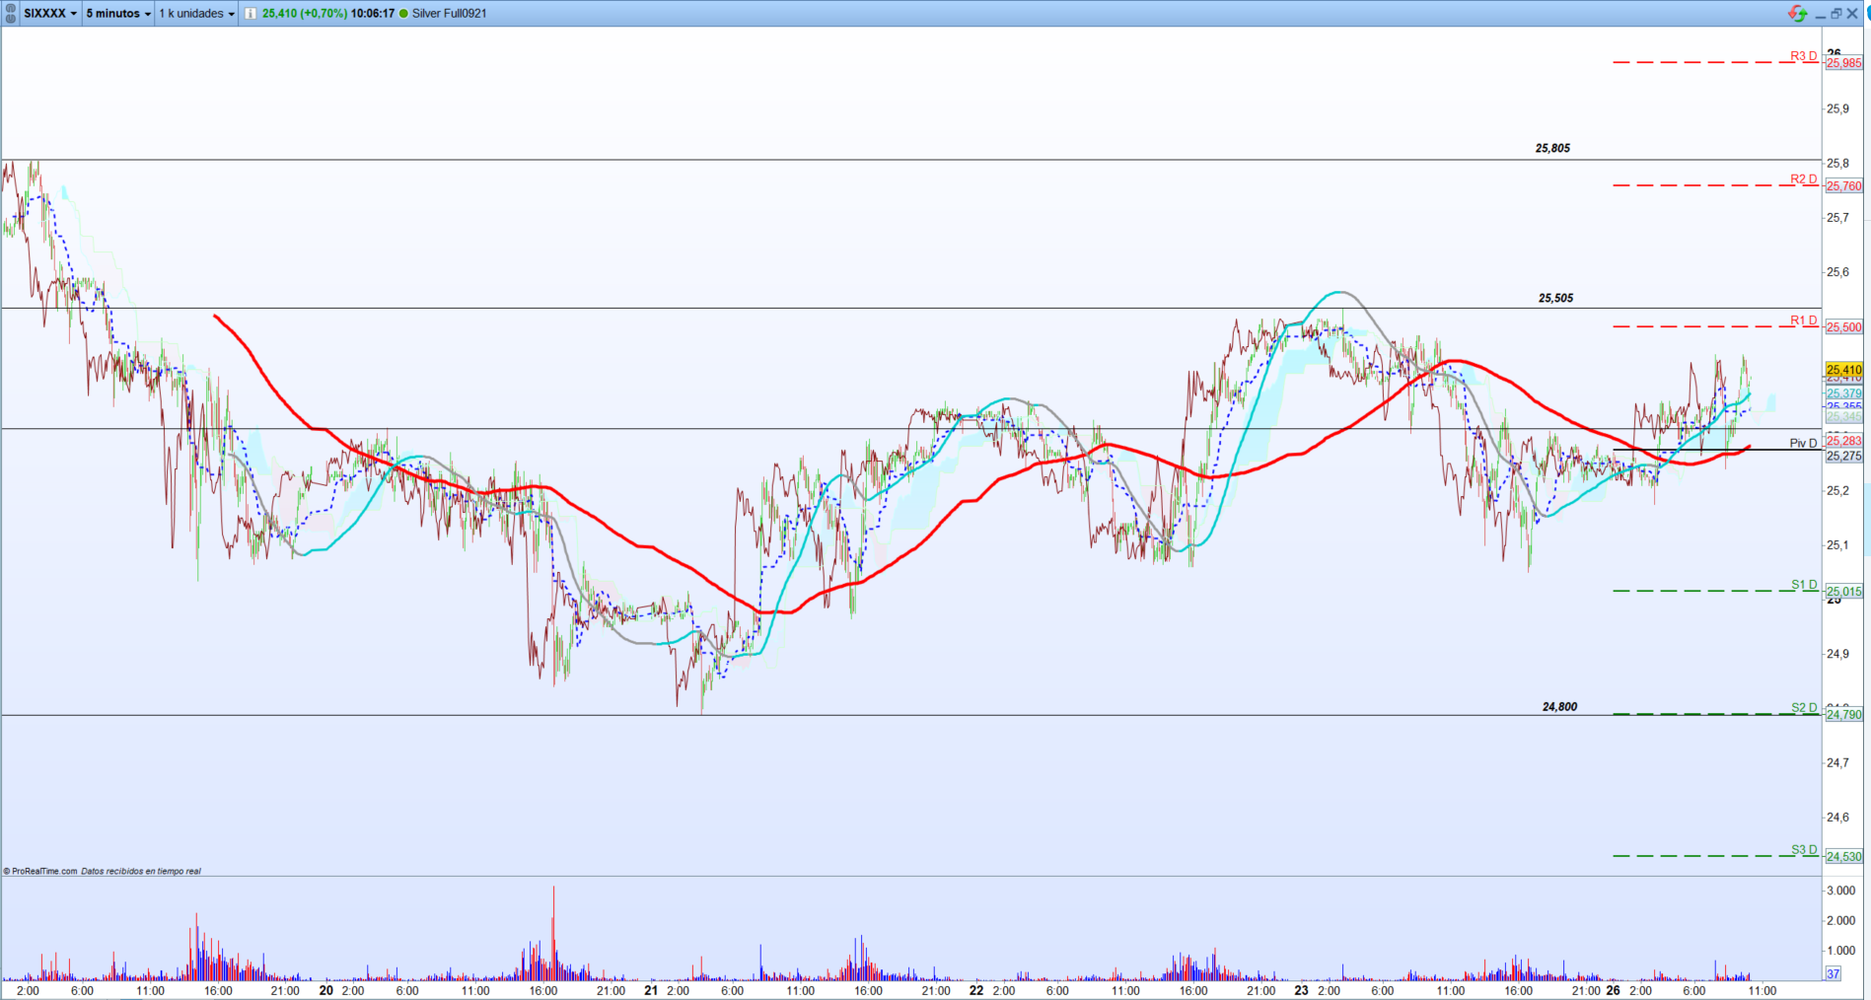Click the R3 D price label 25,985
Screen dimensions: 1871x1000
1844,63
